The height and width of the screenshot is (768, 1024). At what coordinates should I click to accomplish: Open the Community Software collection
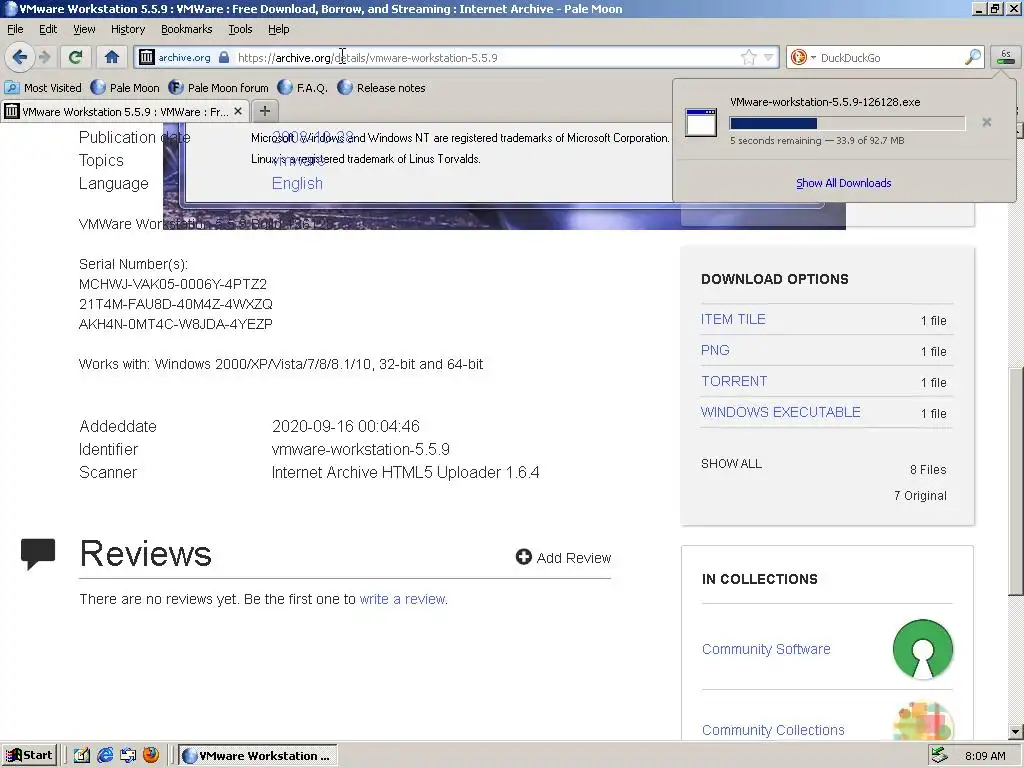click(x=766, y=649)
